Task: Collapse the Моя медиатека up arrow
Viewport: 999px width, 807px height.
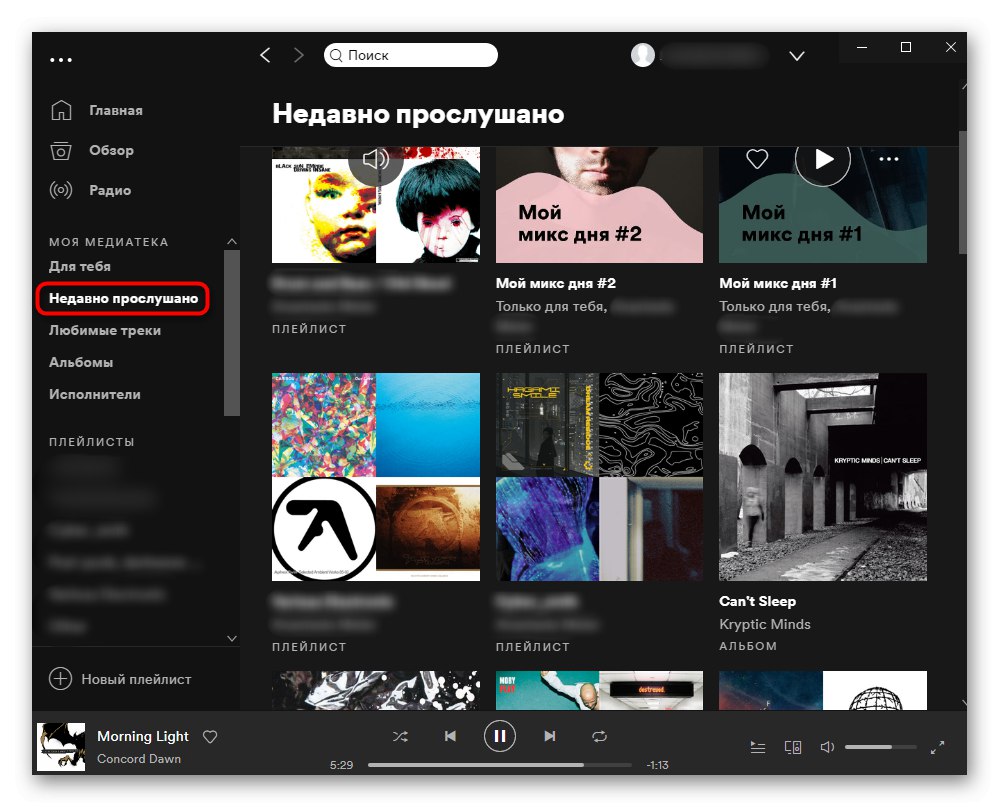Action: pos(232,241)
